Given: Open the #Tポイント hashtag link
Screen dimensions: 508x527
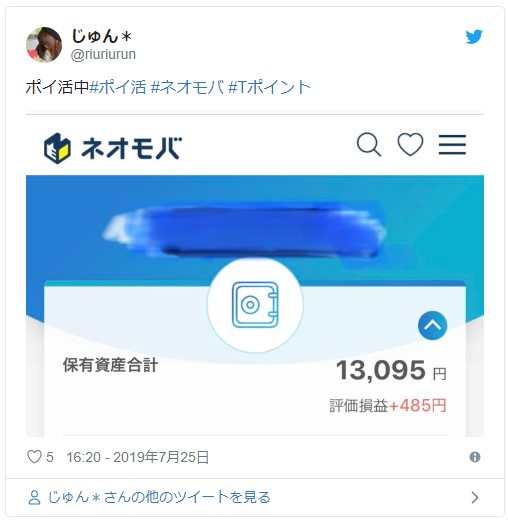Looking at the screenshot, I should click(269, 87).
